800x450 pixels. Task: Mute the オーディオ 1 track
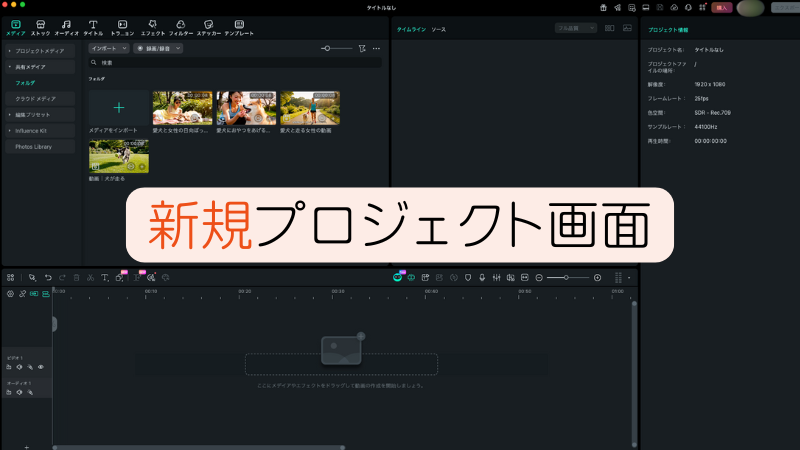(x=20, y=392)
